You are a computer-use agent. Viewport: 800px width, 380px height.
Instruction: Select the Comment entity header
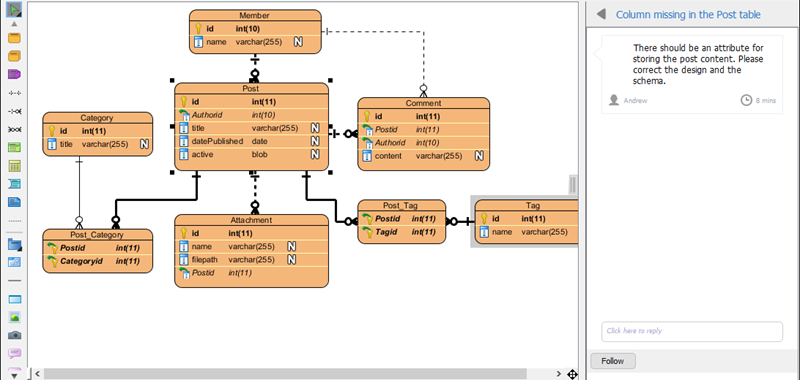click(423, 103)
